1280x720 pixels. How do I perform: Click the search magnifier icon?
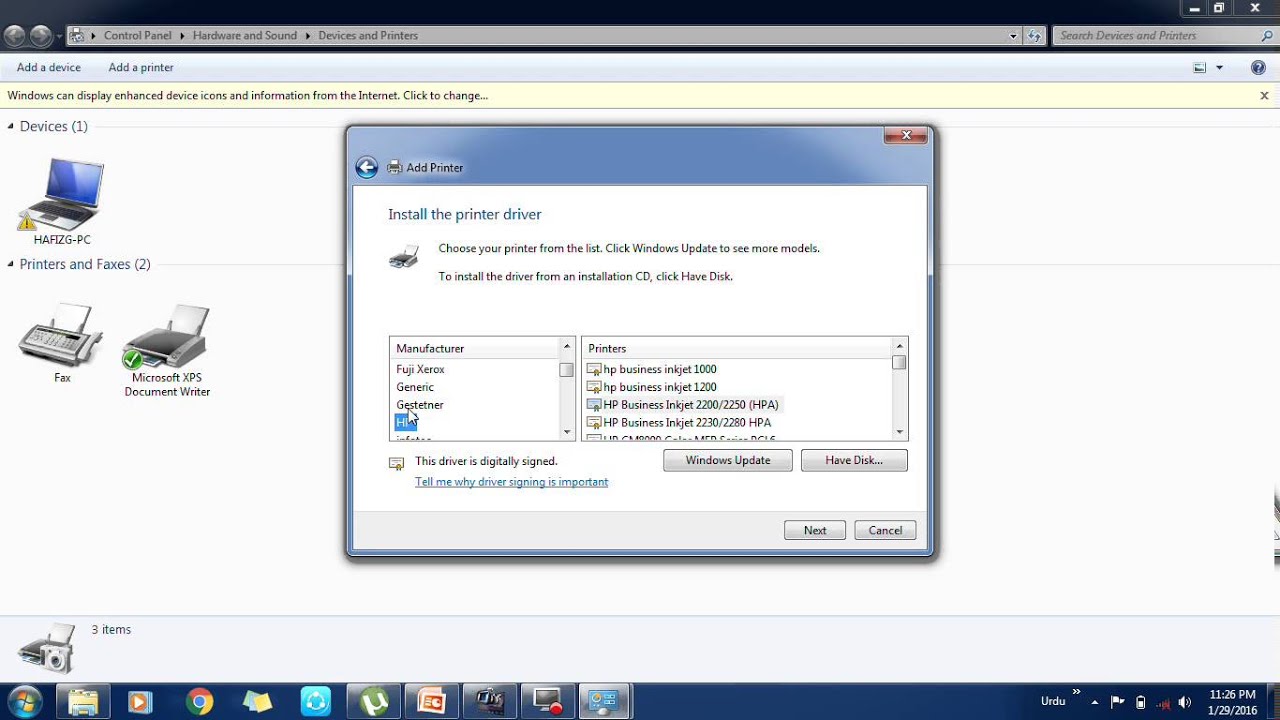click(x=1267, y=36)
